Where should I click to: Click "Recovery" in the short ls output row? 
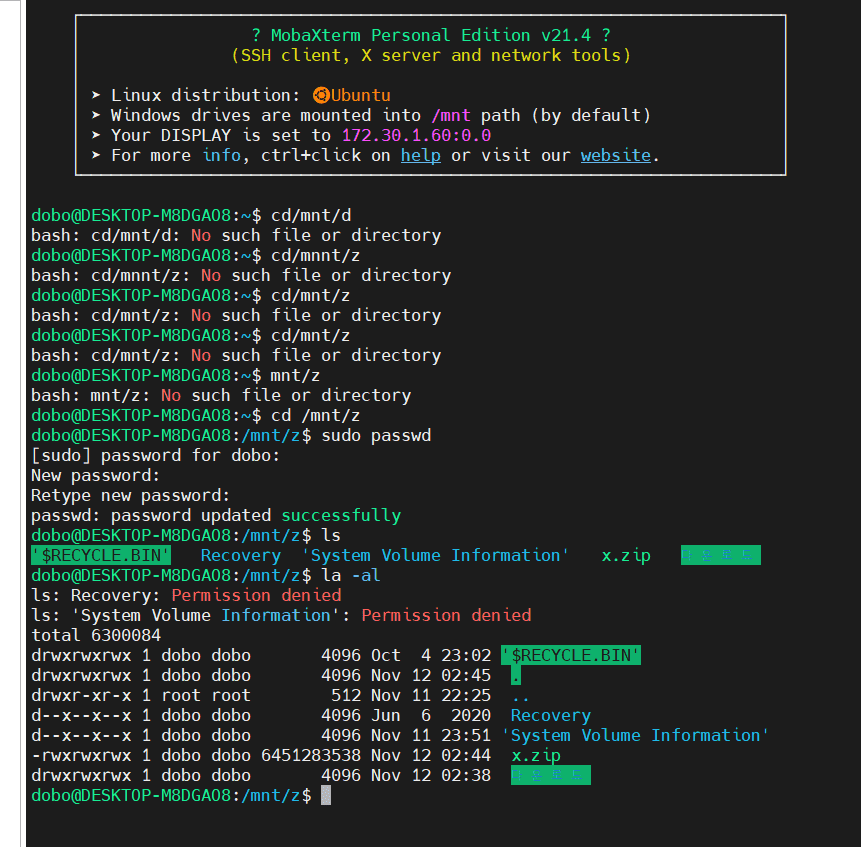click(241, 556)
